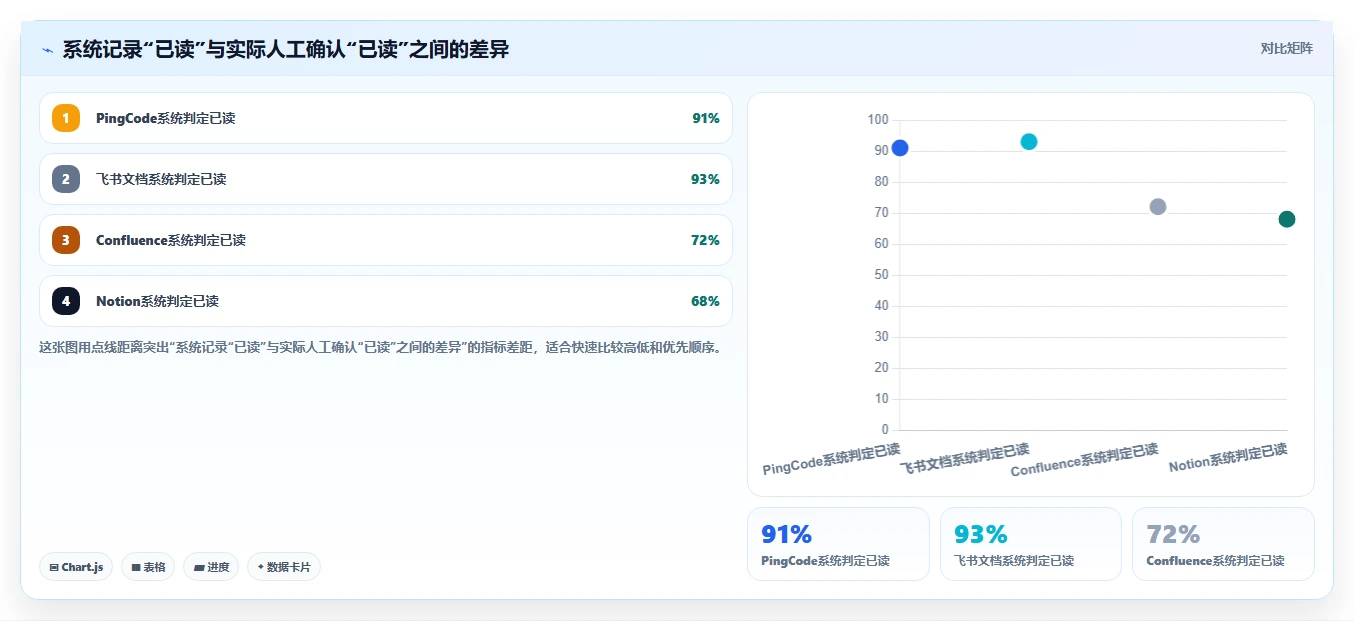Click the dark green Notion data point

coord(1287,219)
